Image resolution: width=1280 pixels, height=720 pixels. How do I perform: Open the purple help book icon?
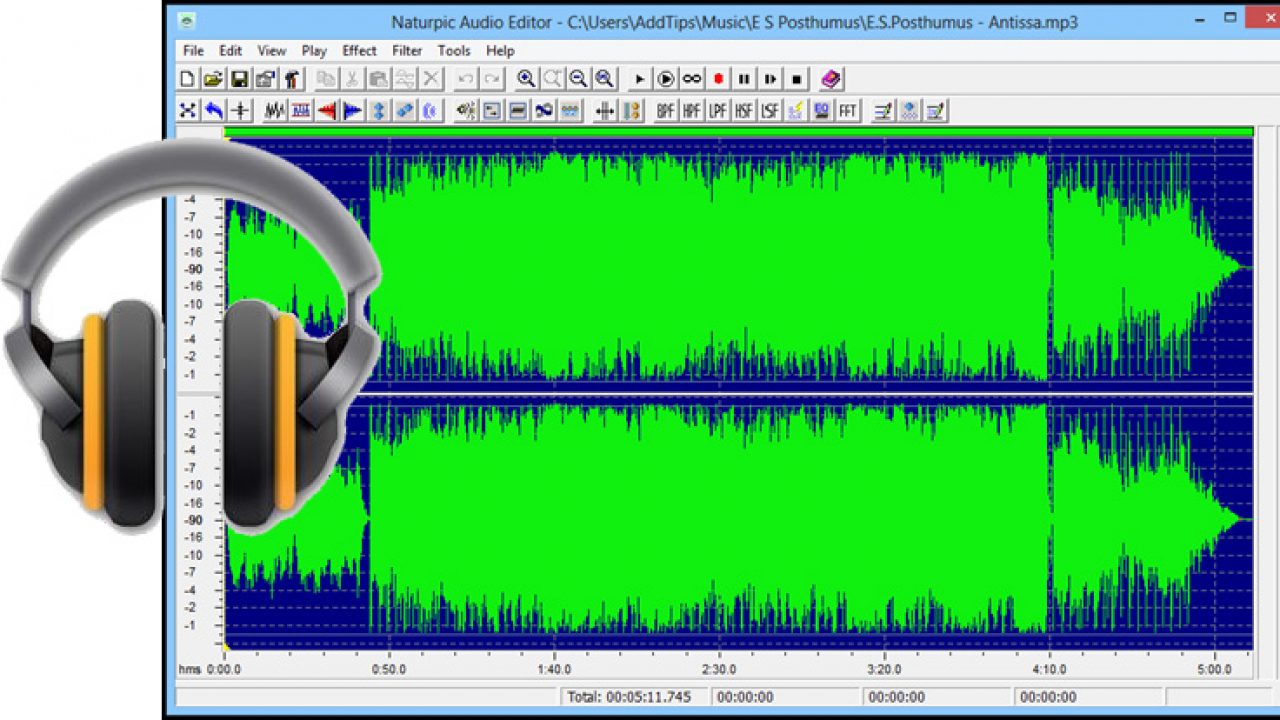(831, 79)
